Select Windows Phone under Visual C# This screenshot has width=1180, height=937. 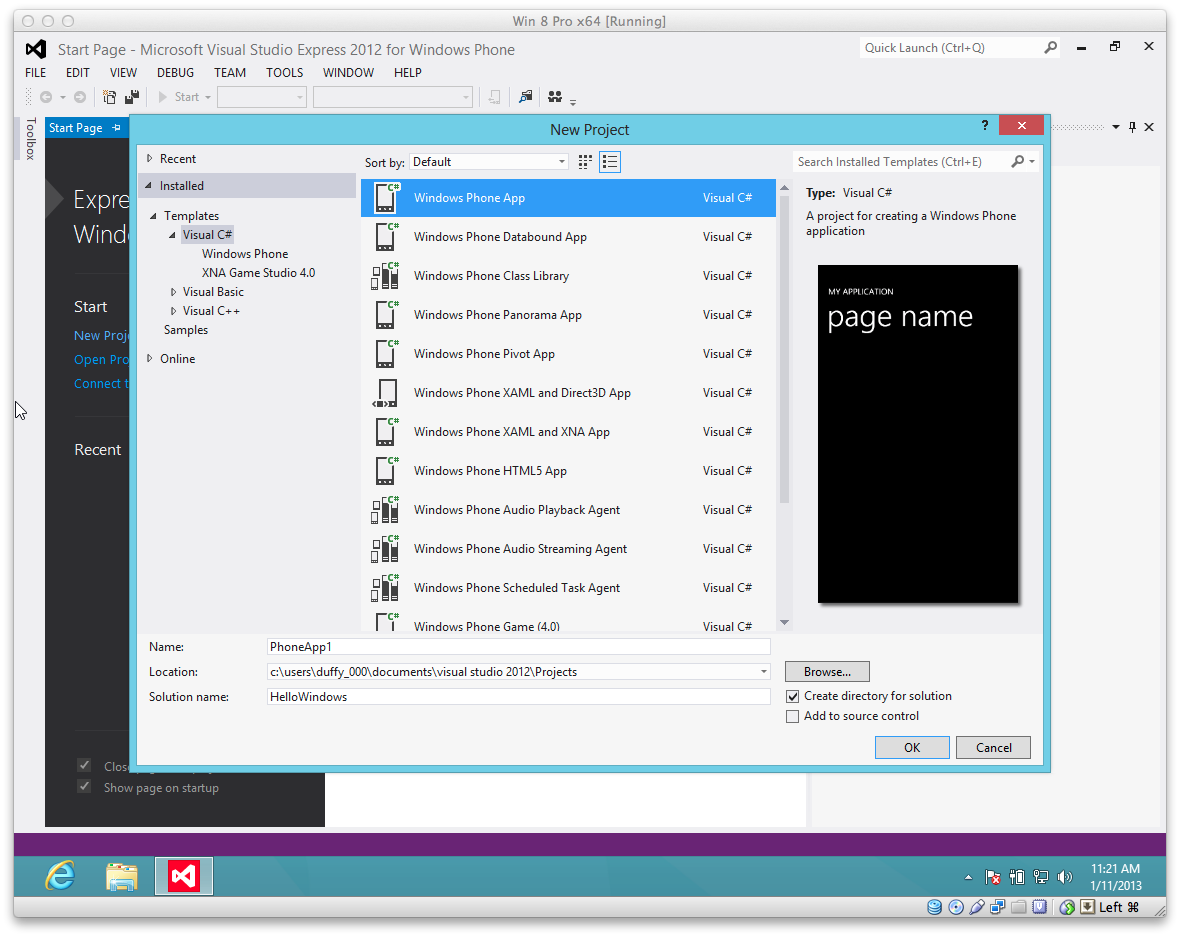(245, 254)
